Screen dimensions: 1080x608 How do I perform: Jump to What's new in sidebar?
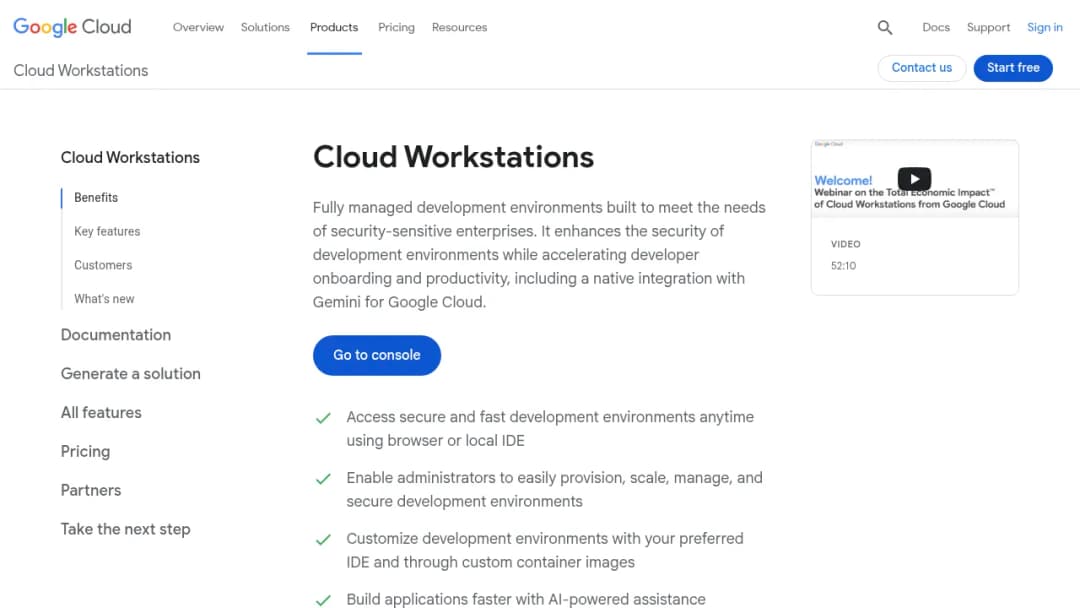coord(104,299)
